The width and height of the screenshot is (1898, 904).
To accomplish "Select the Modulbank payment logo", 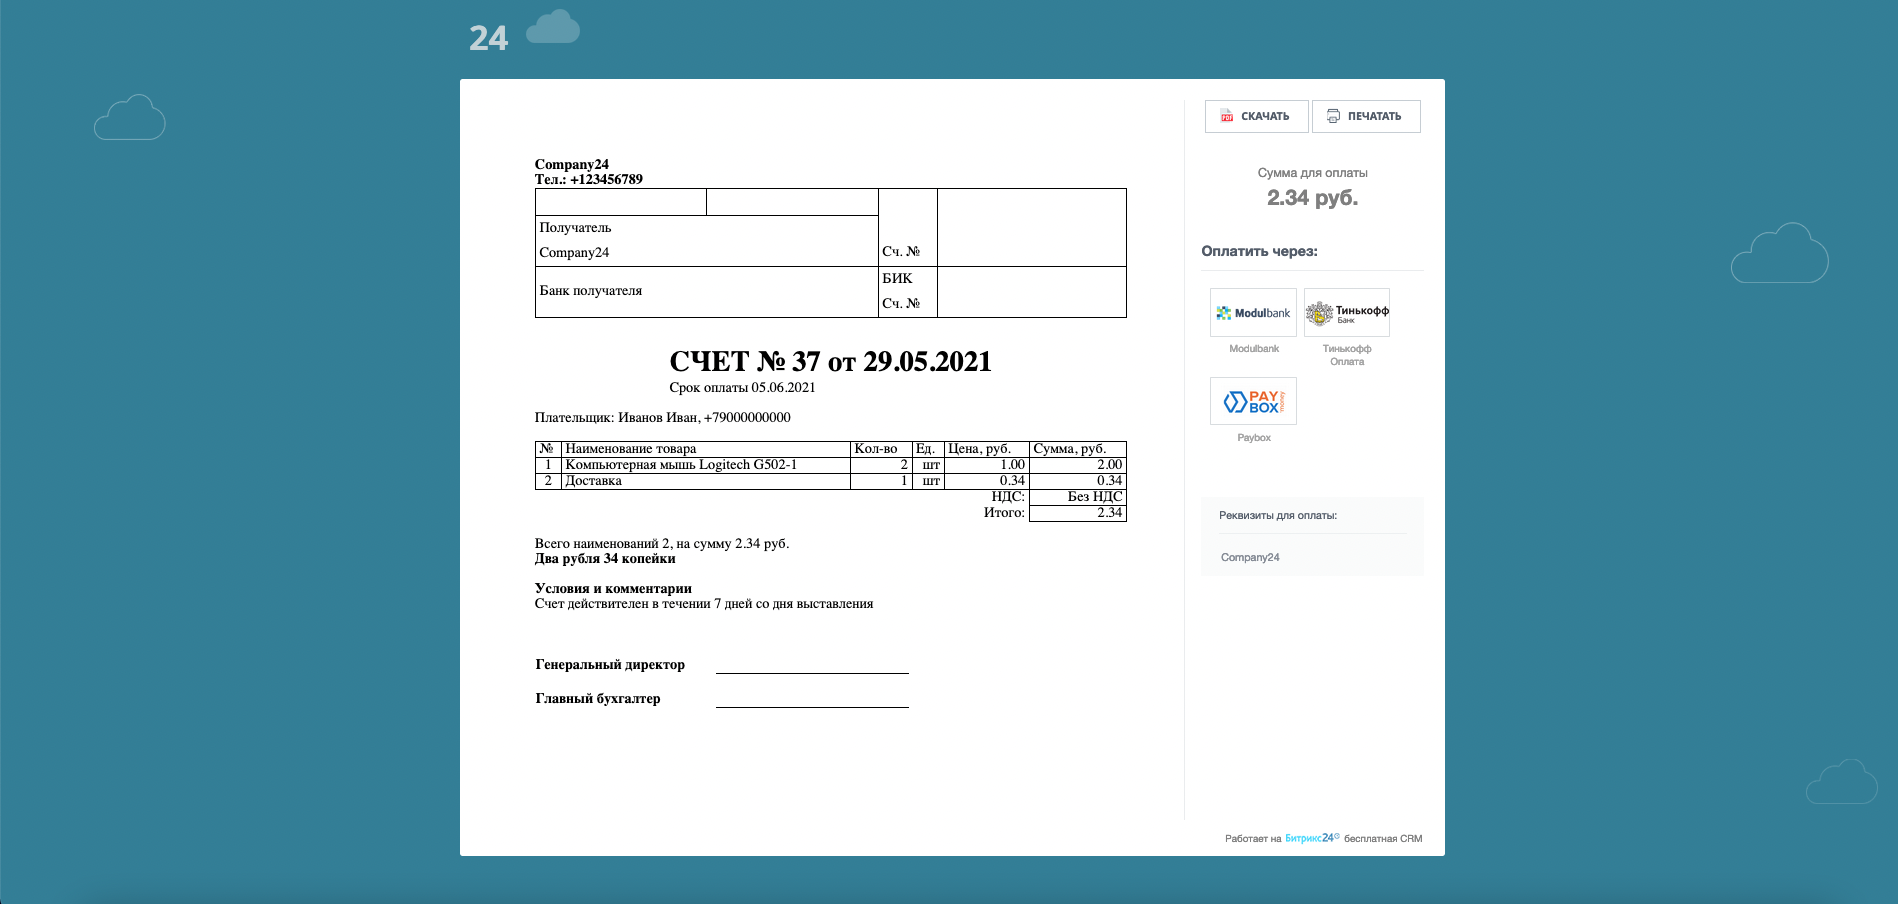I will [1253, 313].
